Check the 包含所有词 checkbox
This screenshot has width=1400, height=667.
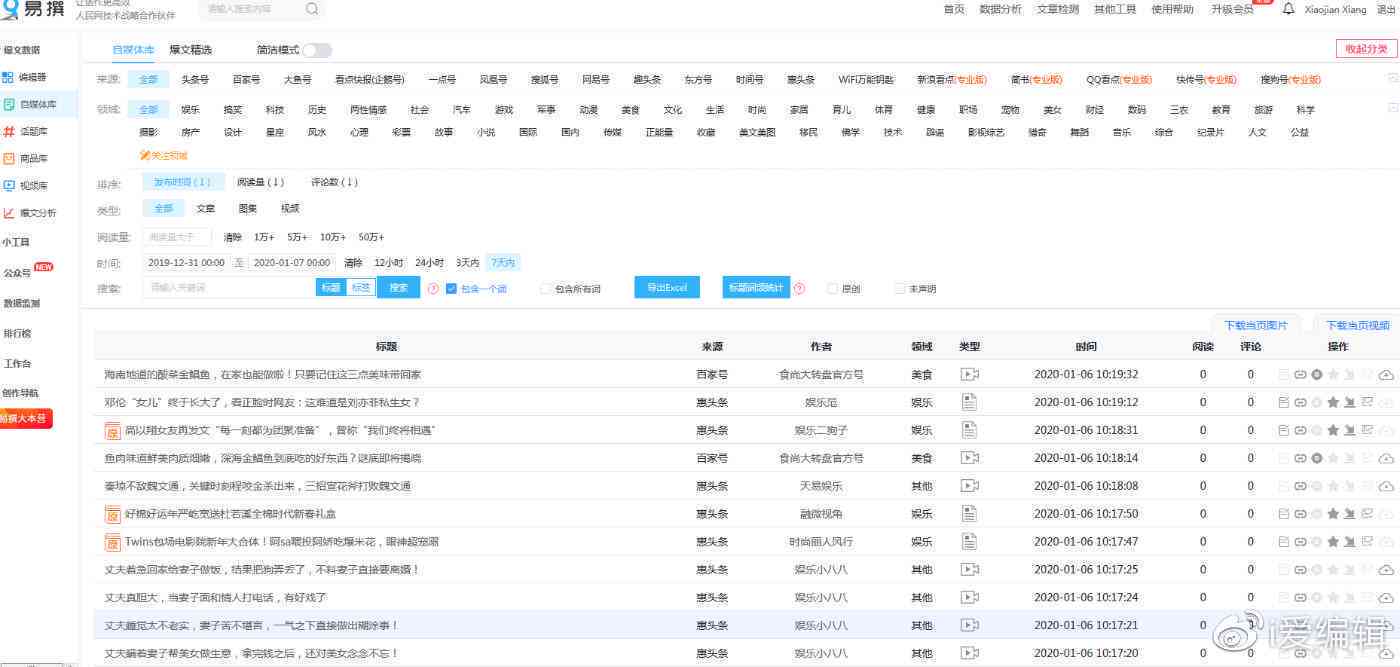545,288
